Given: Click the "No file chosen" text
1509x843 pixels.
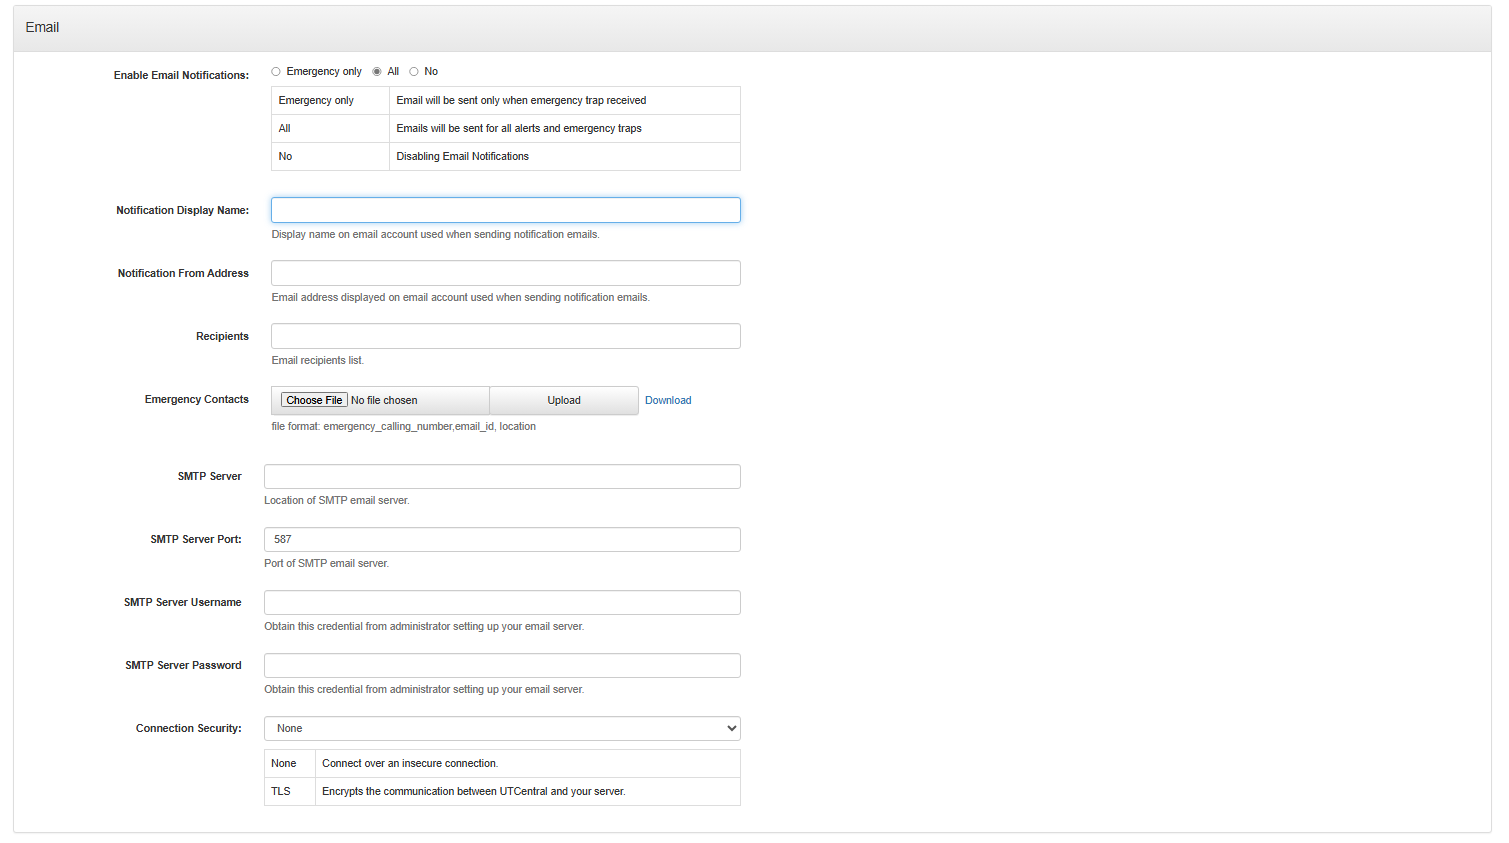Looking at the screenshot, I should coord(384,400).
